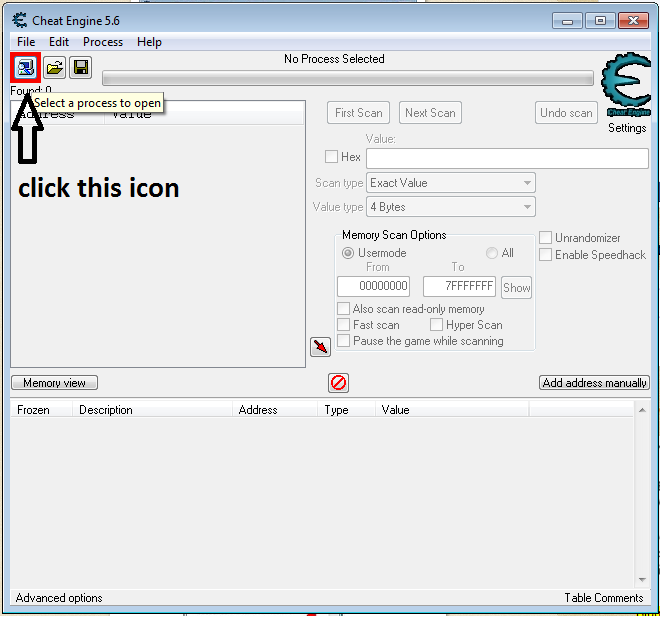Screen dimensions: 664x620
Task: Open the Process menu
Action: click(103, 42)
